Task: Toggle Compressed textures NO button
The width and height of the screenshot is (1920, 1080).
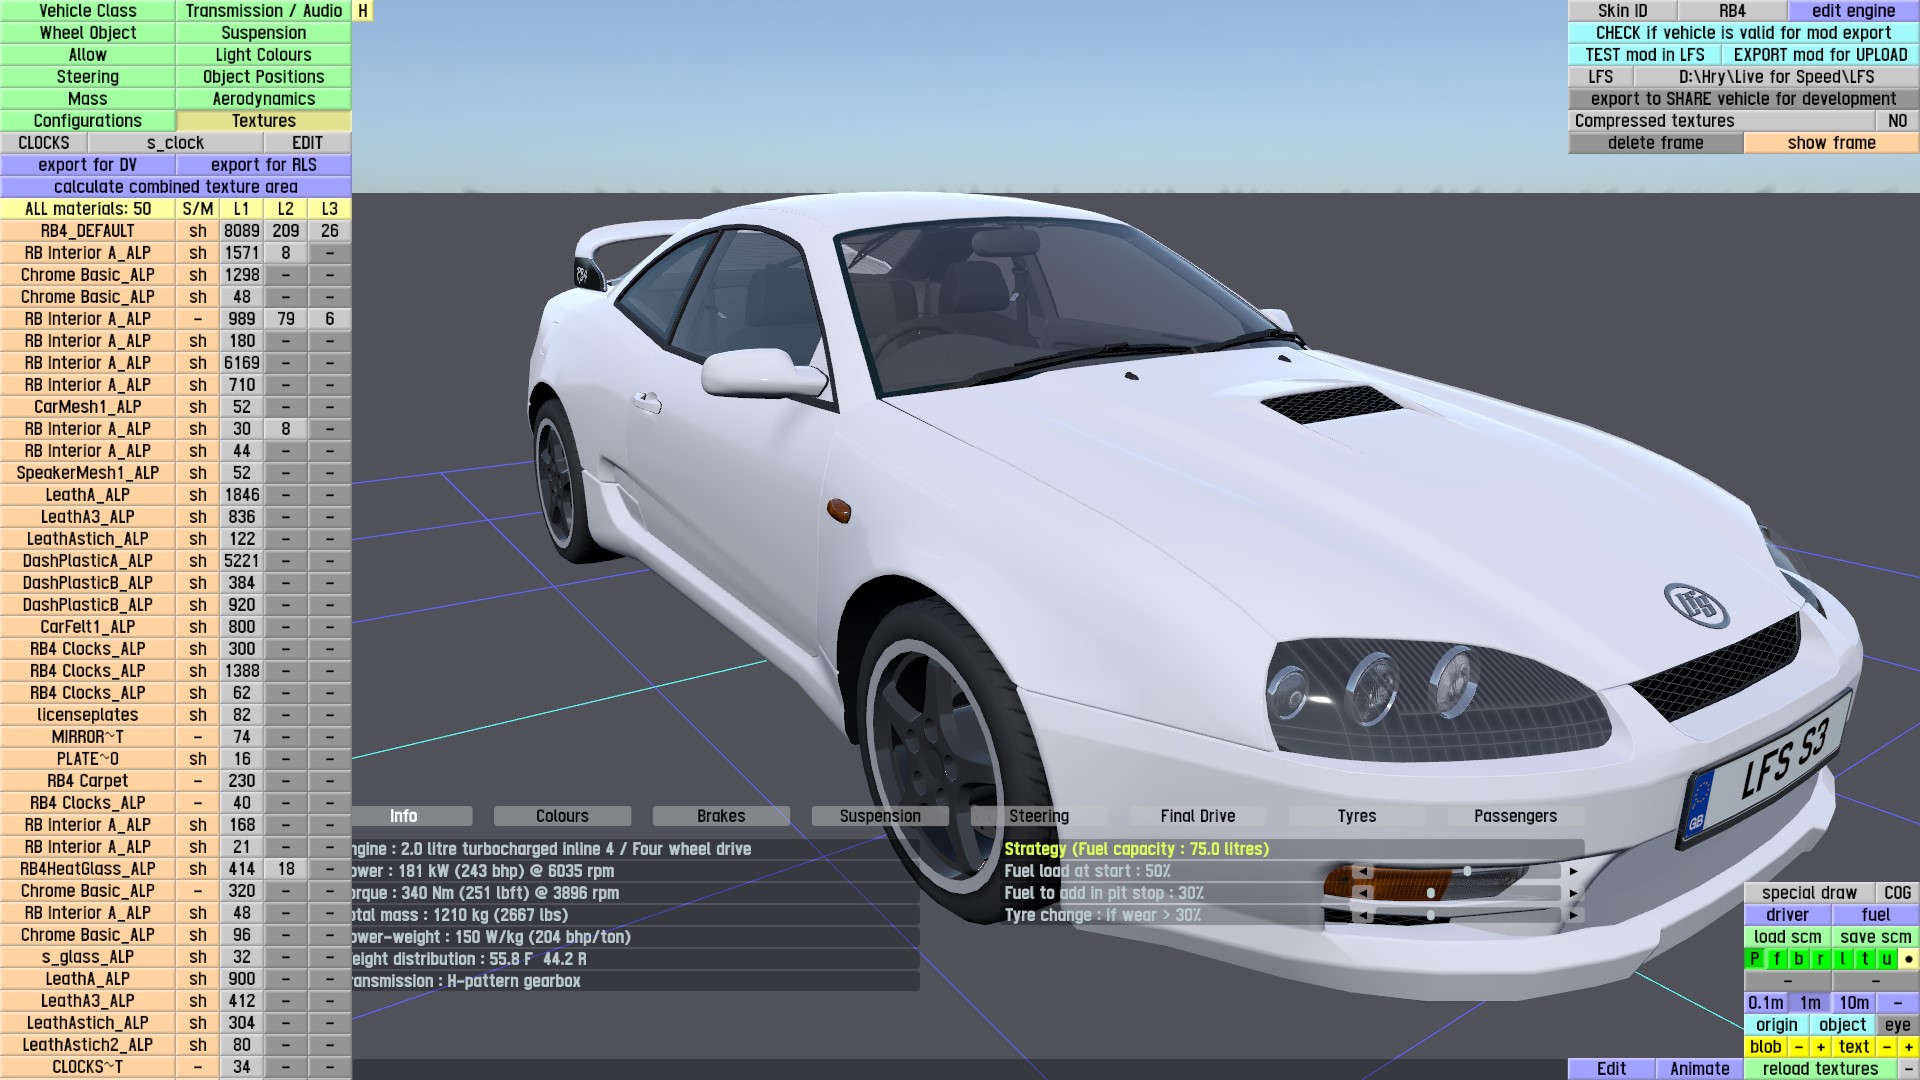Action: 1897,121
